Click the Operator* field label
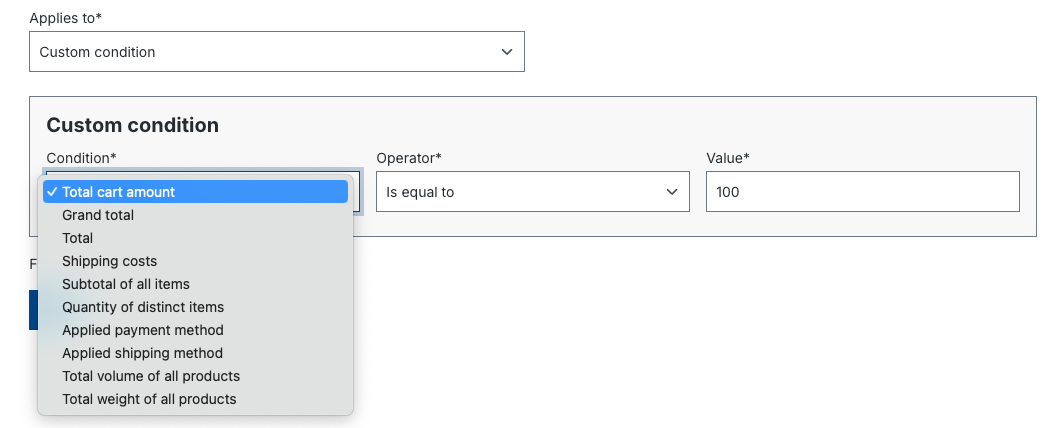The width and height of the screenshot is (1050, 428). (x=409, y=158)
